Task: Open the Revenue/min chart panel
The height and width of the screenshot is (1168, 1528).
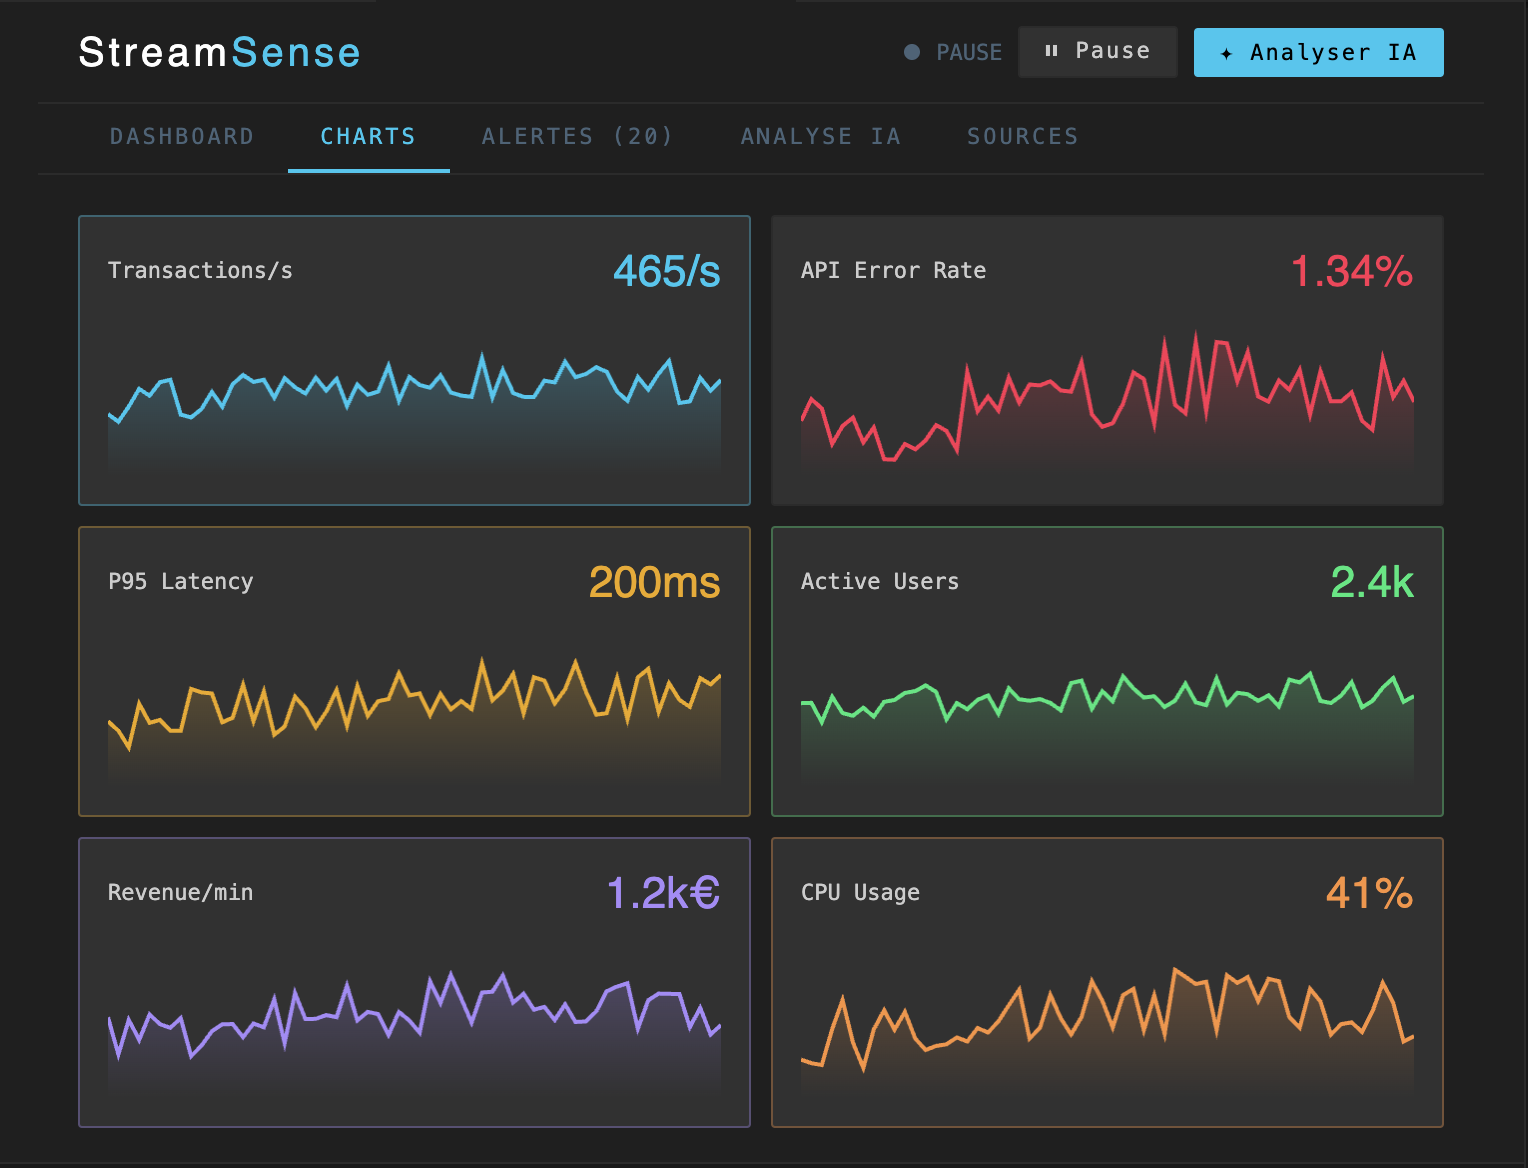Action: coord(414,983)
